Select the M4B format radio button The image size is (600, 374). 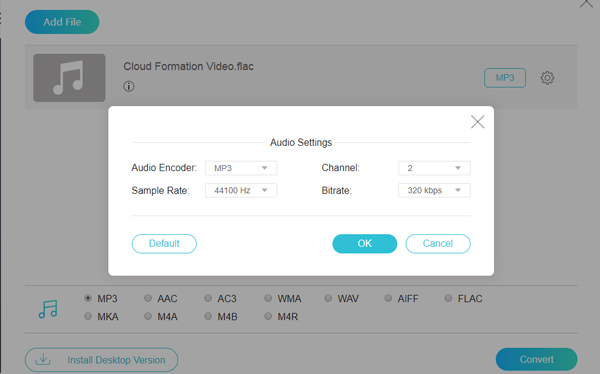tap(208, 316)
